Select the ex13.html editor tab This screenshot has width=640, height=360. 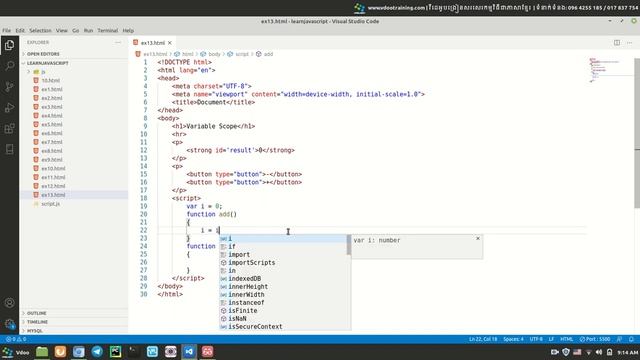(x=153, y=43)
